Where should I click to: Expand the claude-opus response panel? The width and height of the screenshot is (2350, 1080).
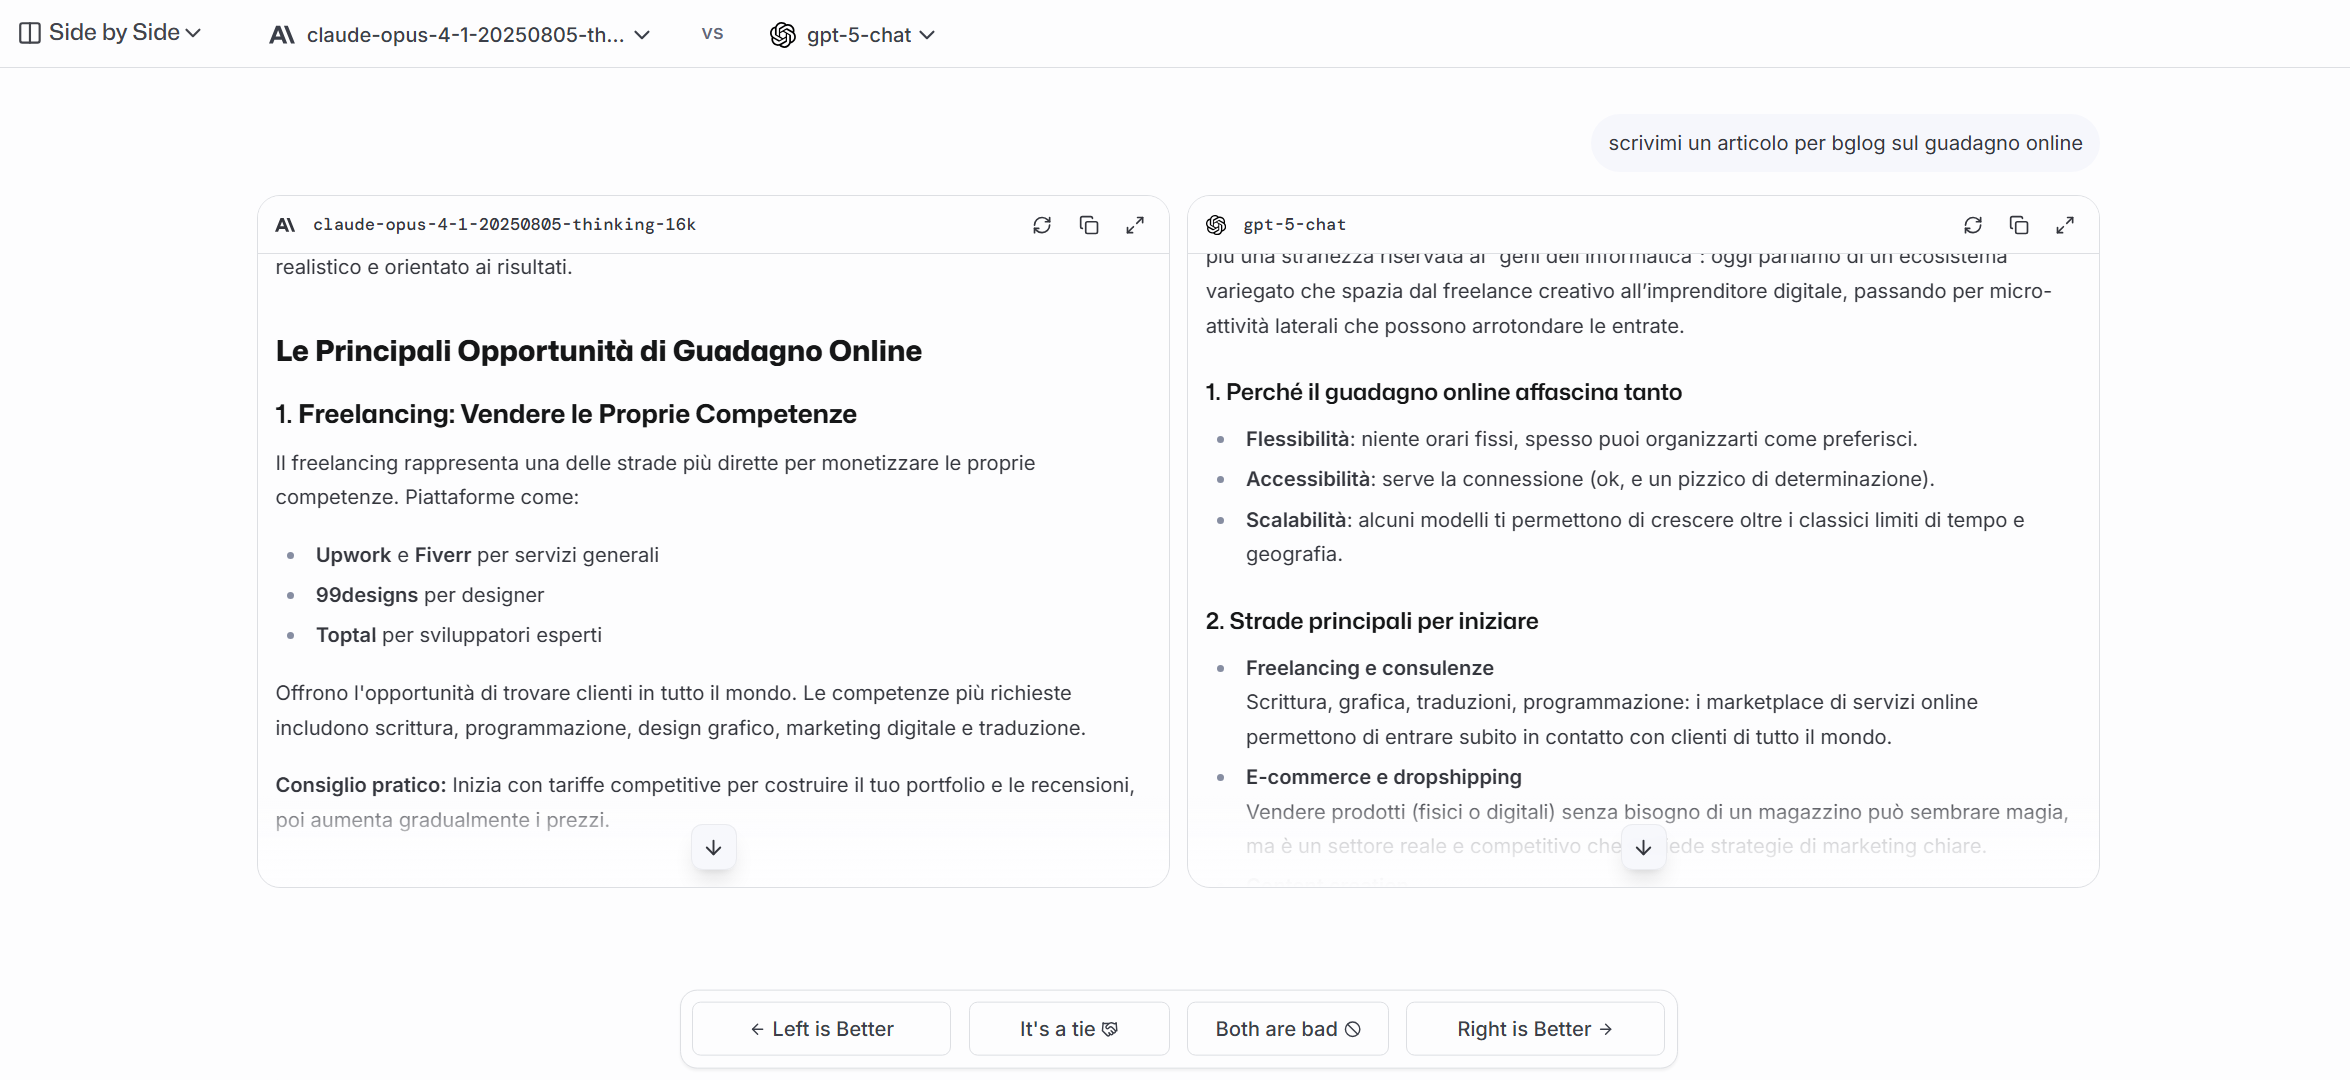[x=1135, y=225]
